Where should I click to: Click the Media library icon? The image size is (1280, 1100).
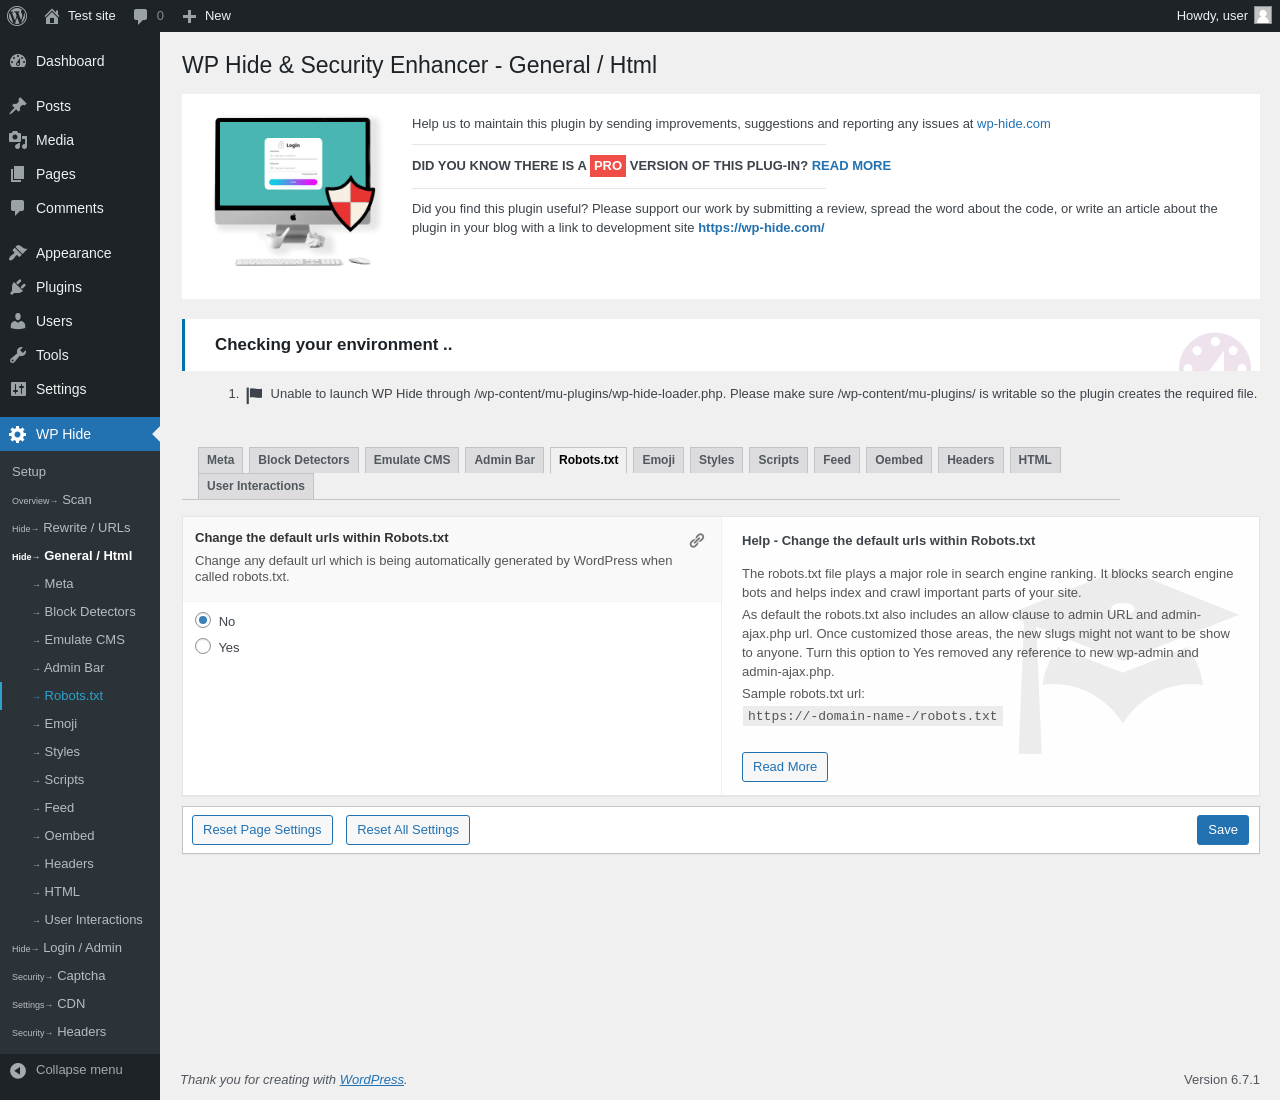point(18,140)
